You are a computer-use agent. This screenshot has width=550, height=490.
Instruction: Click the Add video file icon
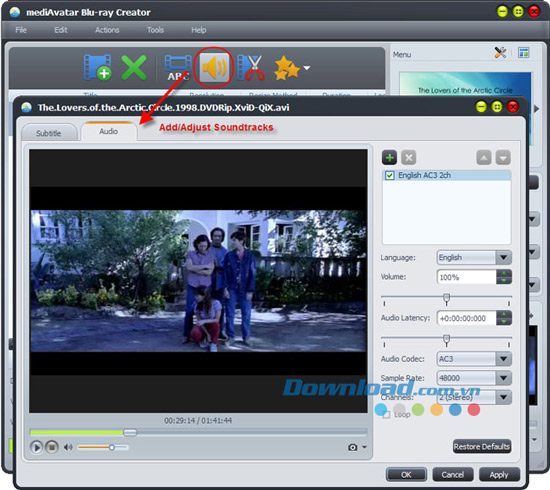point(98,67)
